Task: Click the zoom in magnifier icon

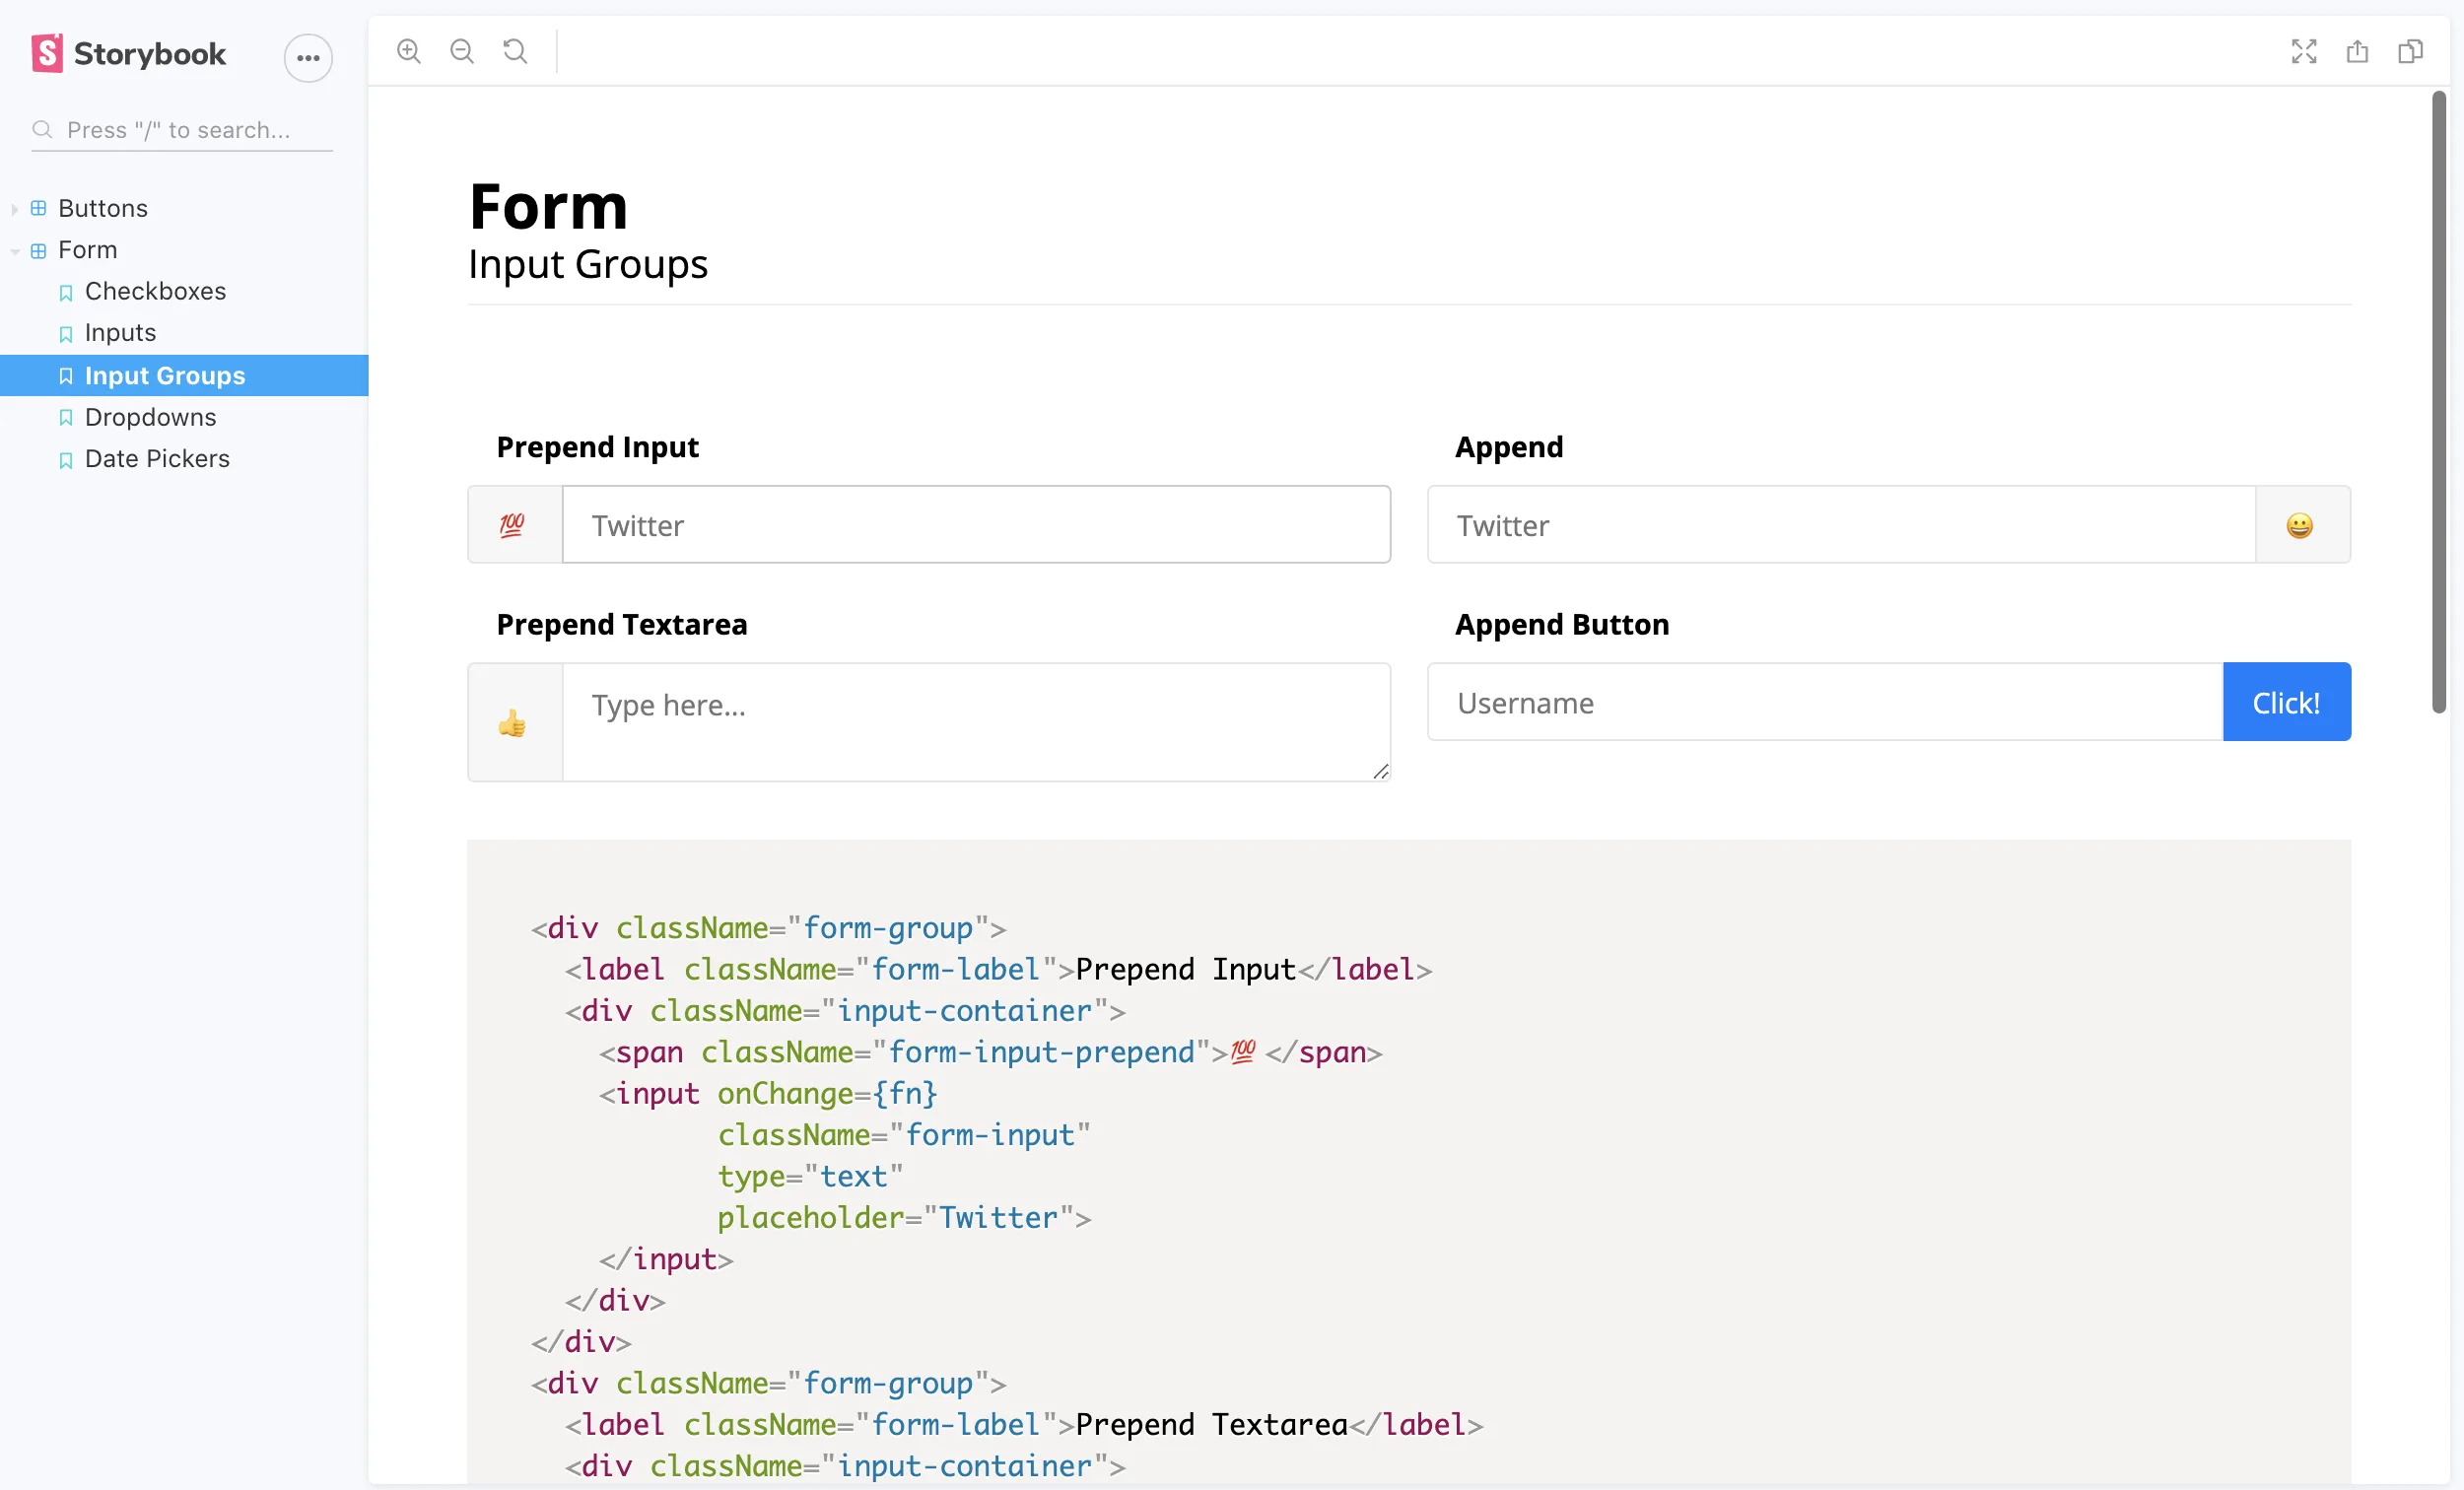Action: coord(408,51)
